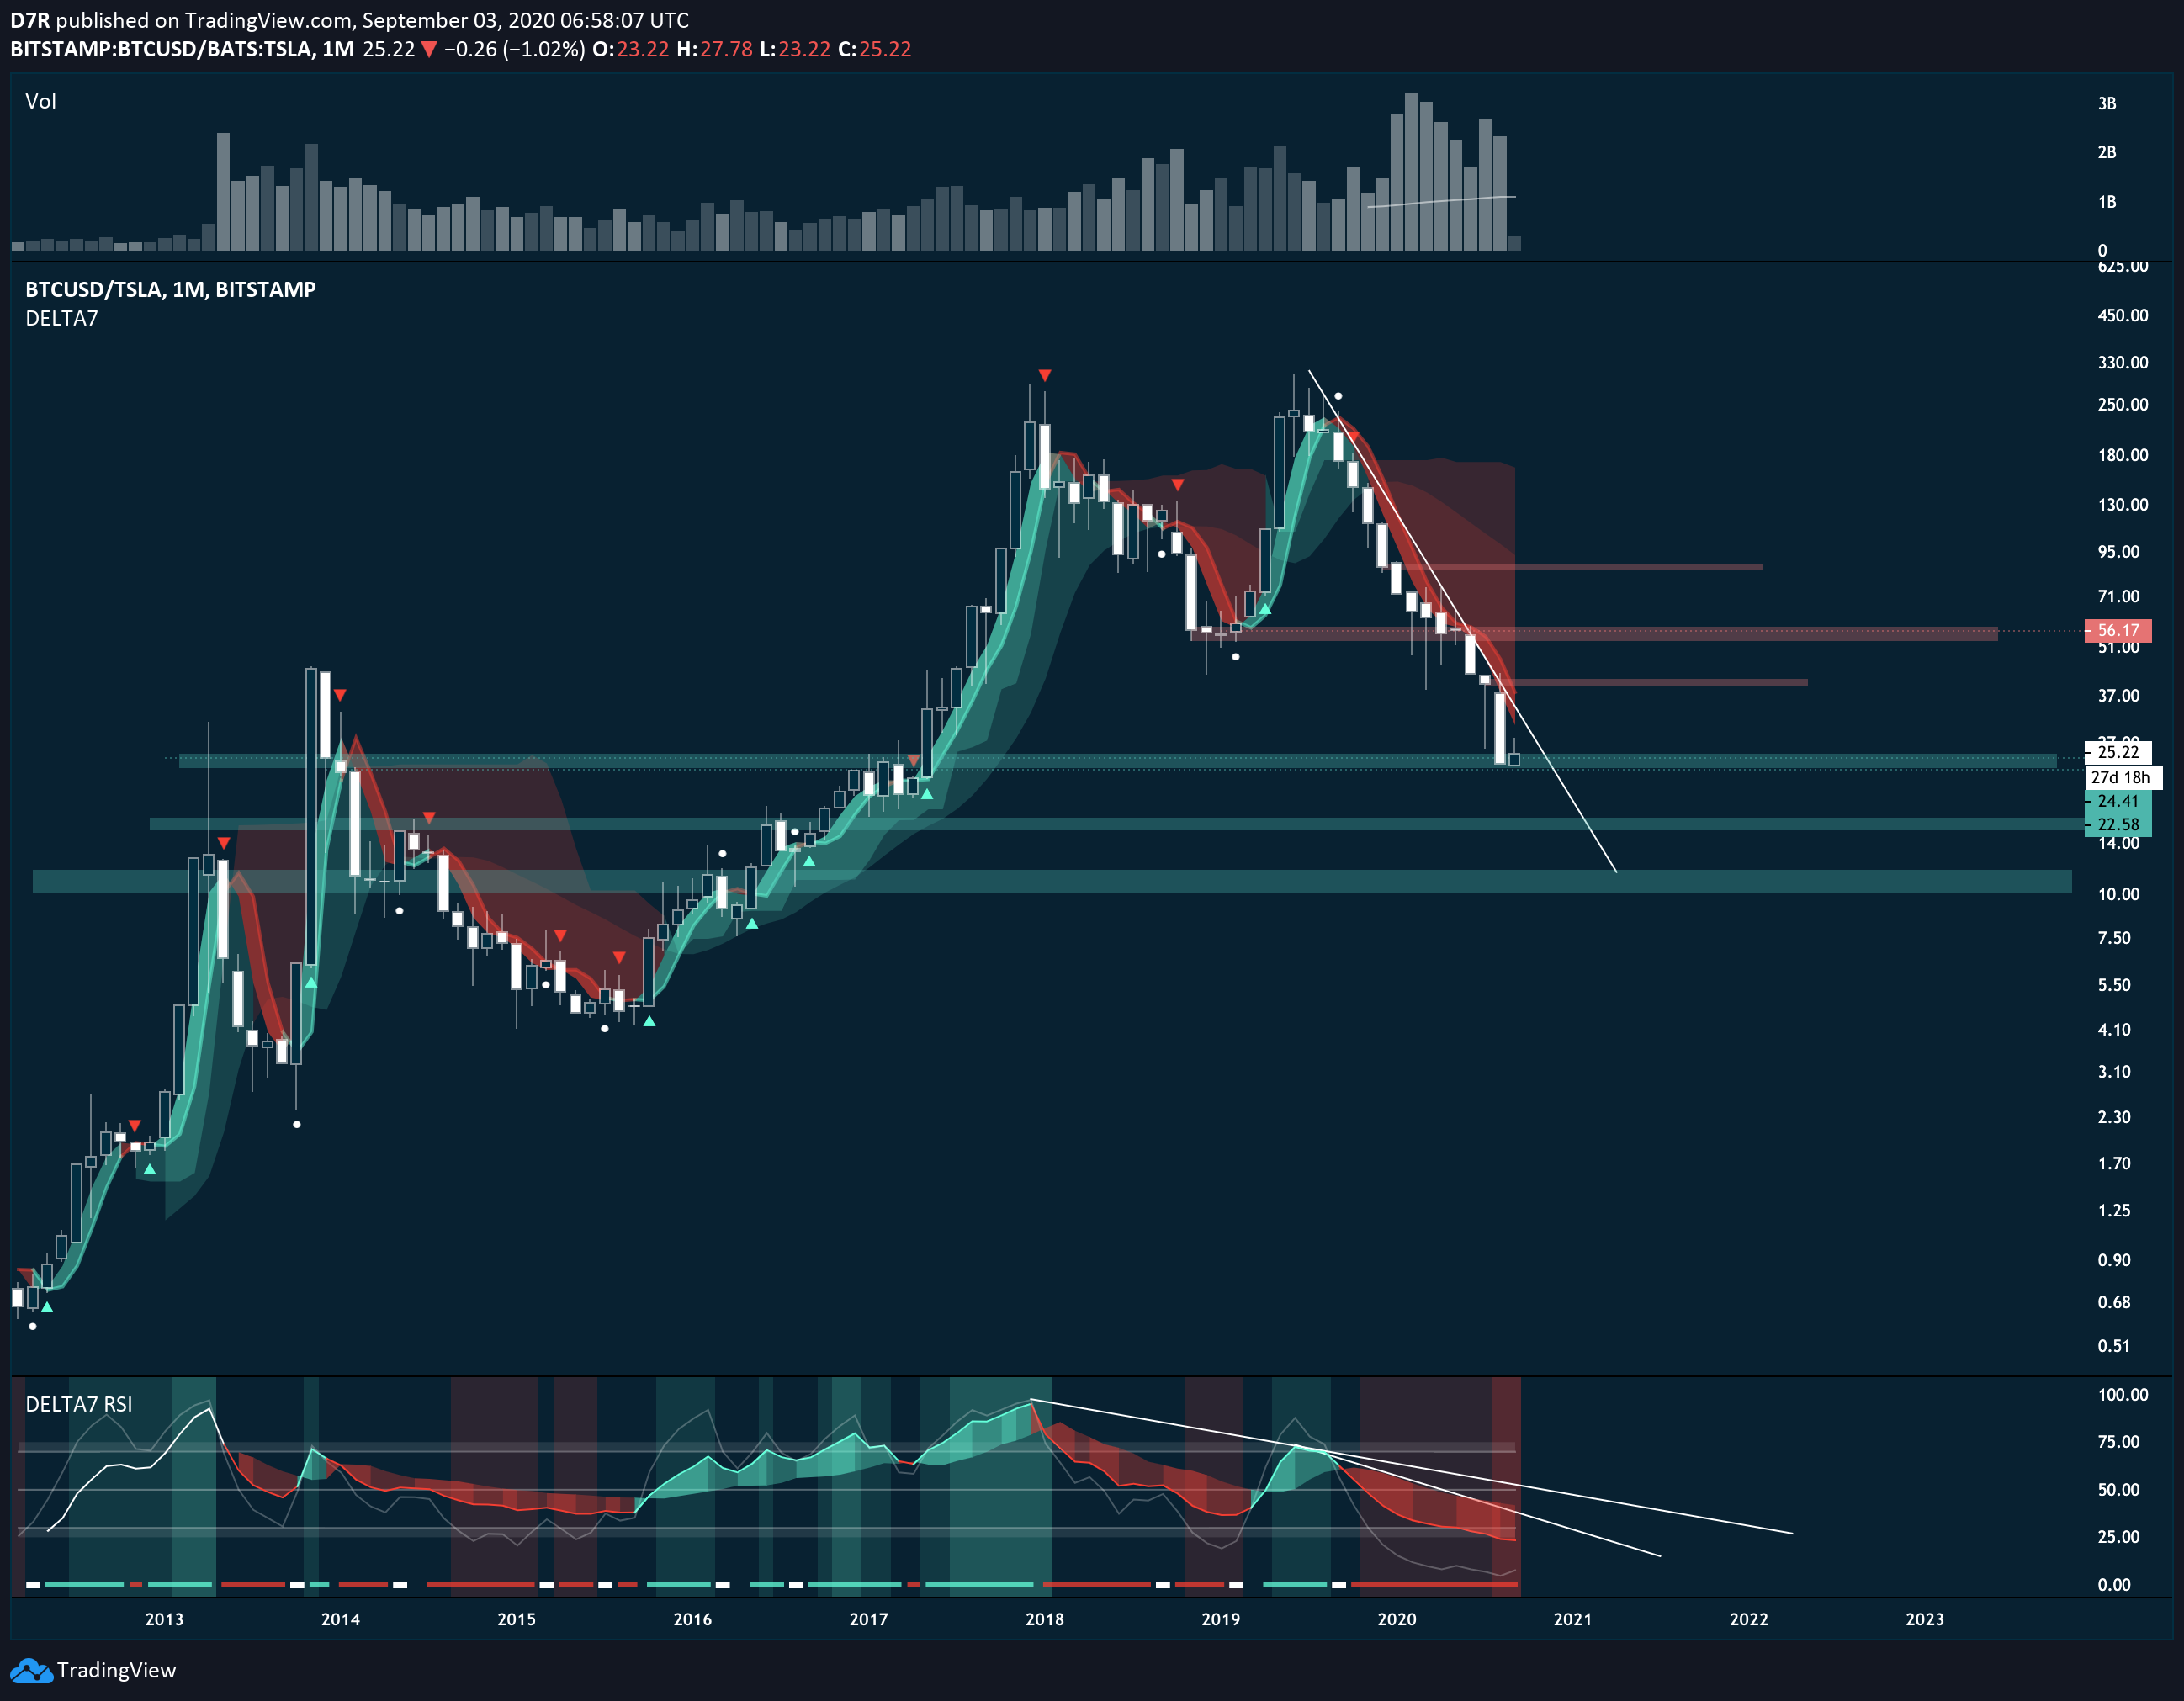2184x1701 pixels.
Task: Click the green 22.58 price label
Action: [2117, 825]
